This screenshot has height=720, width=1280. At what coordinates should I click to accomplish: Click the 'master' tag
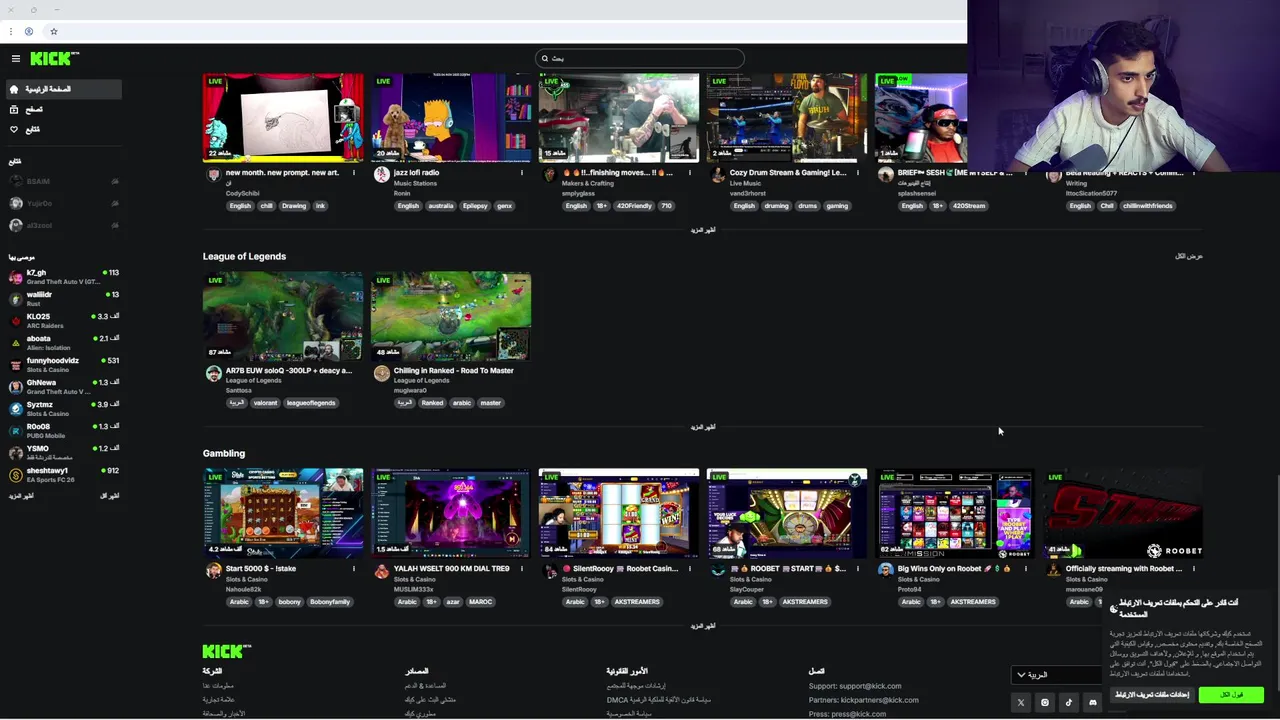coord(490,403)
